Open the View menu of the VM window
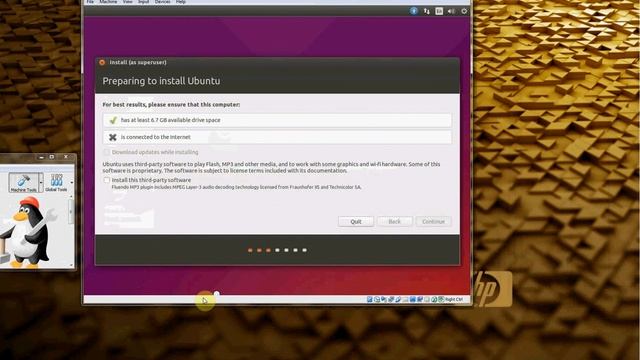 click(x=128, y=2)
